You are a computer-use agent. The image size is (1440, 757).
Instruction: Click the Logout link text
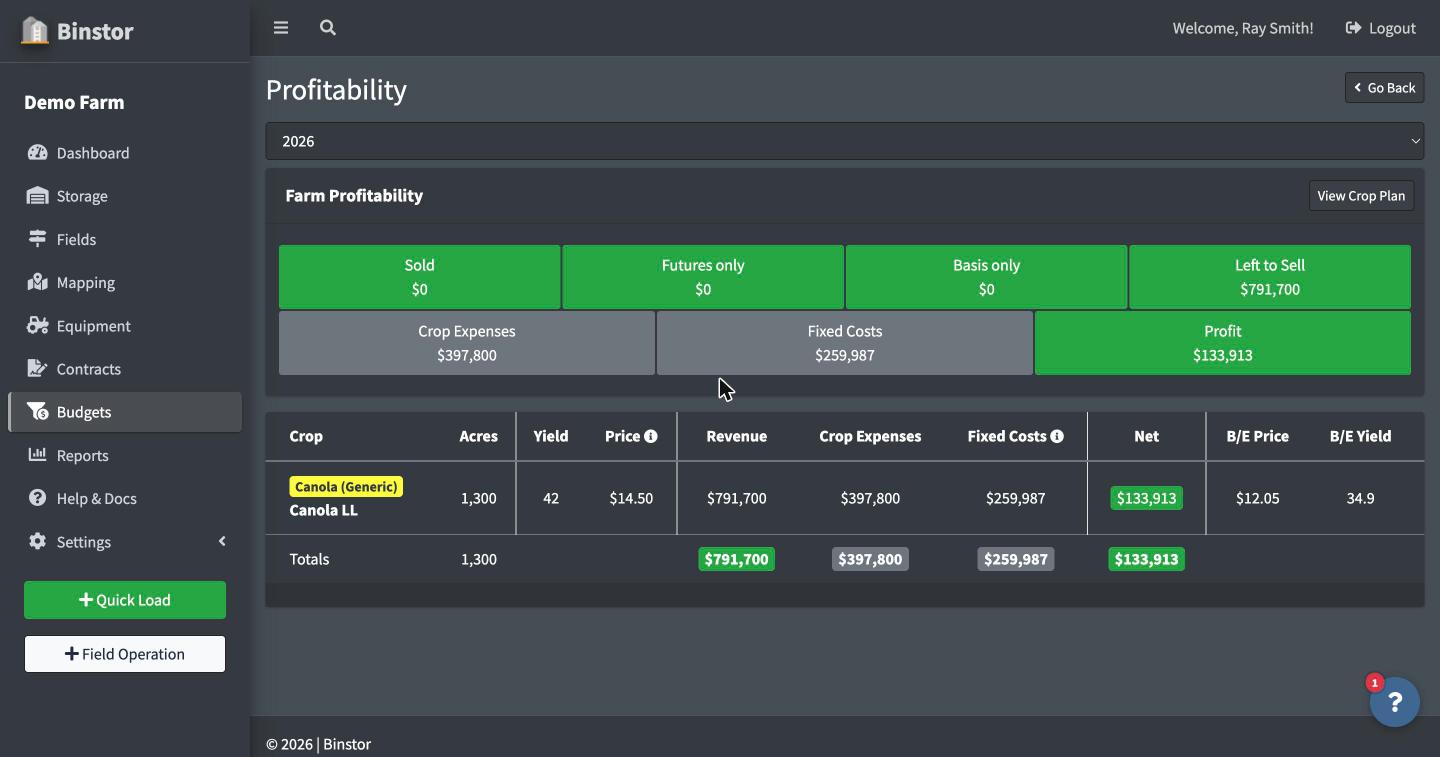pyautogui.click(x=1392, y=28)
